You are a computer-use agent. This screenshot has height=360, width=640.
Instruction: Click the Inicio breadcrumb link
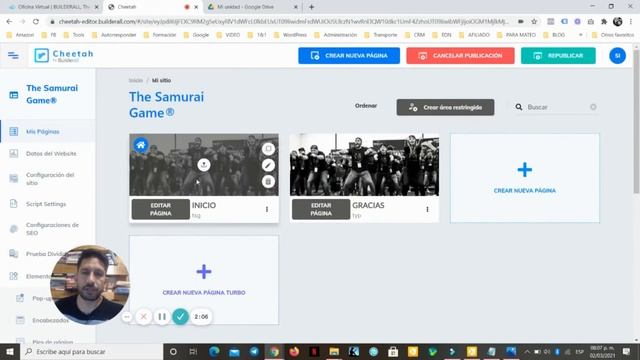(x=136, y=80)
